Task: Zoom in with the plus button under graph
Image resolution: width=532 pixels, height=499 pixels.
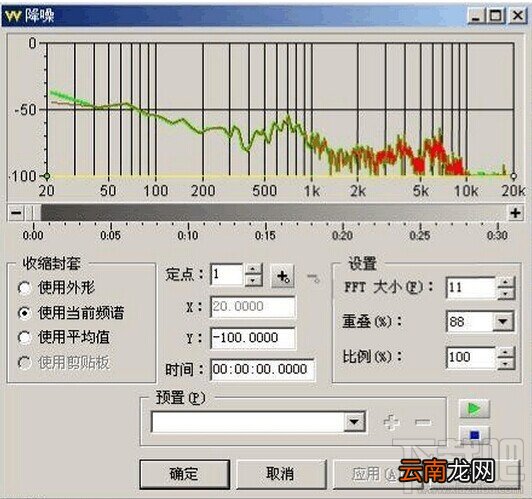Action: [x=515, y=213]
